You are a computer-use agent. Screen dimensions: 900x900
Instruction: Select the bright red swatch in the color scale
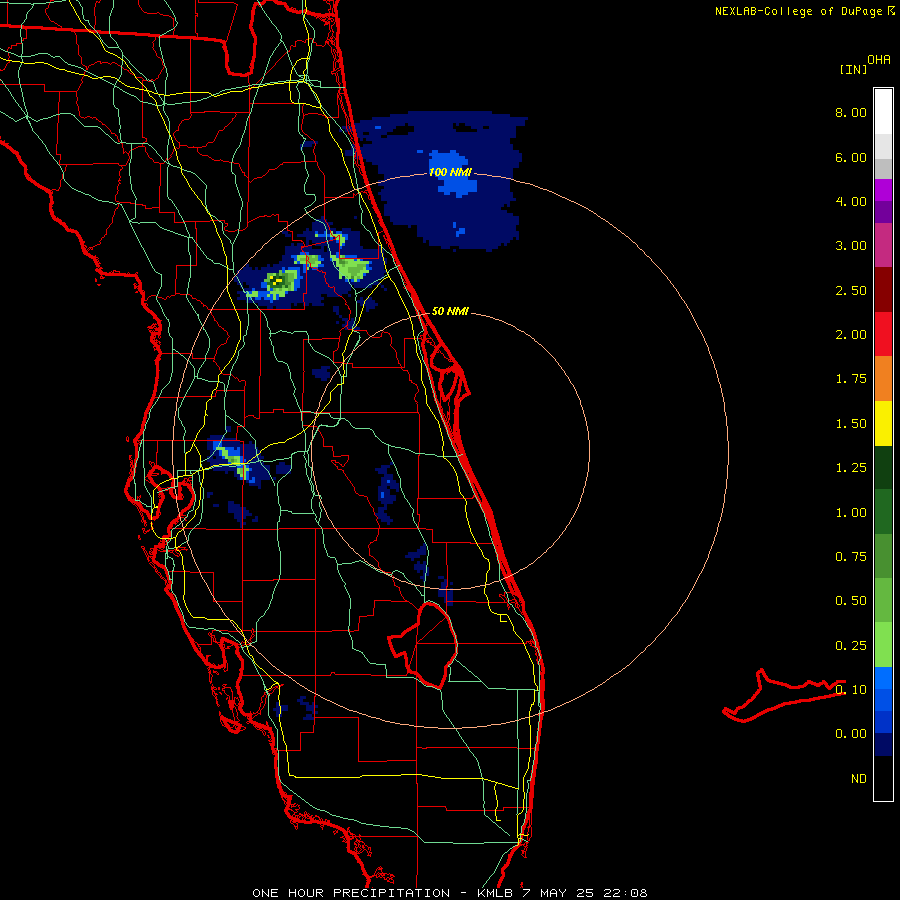883,335
